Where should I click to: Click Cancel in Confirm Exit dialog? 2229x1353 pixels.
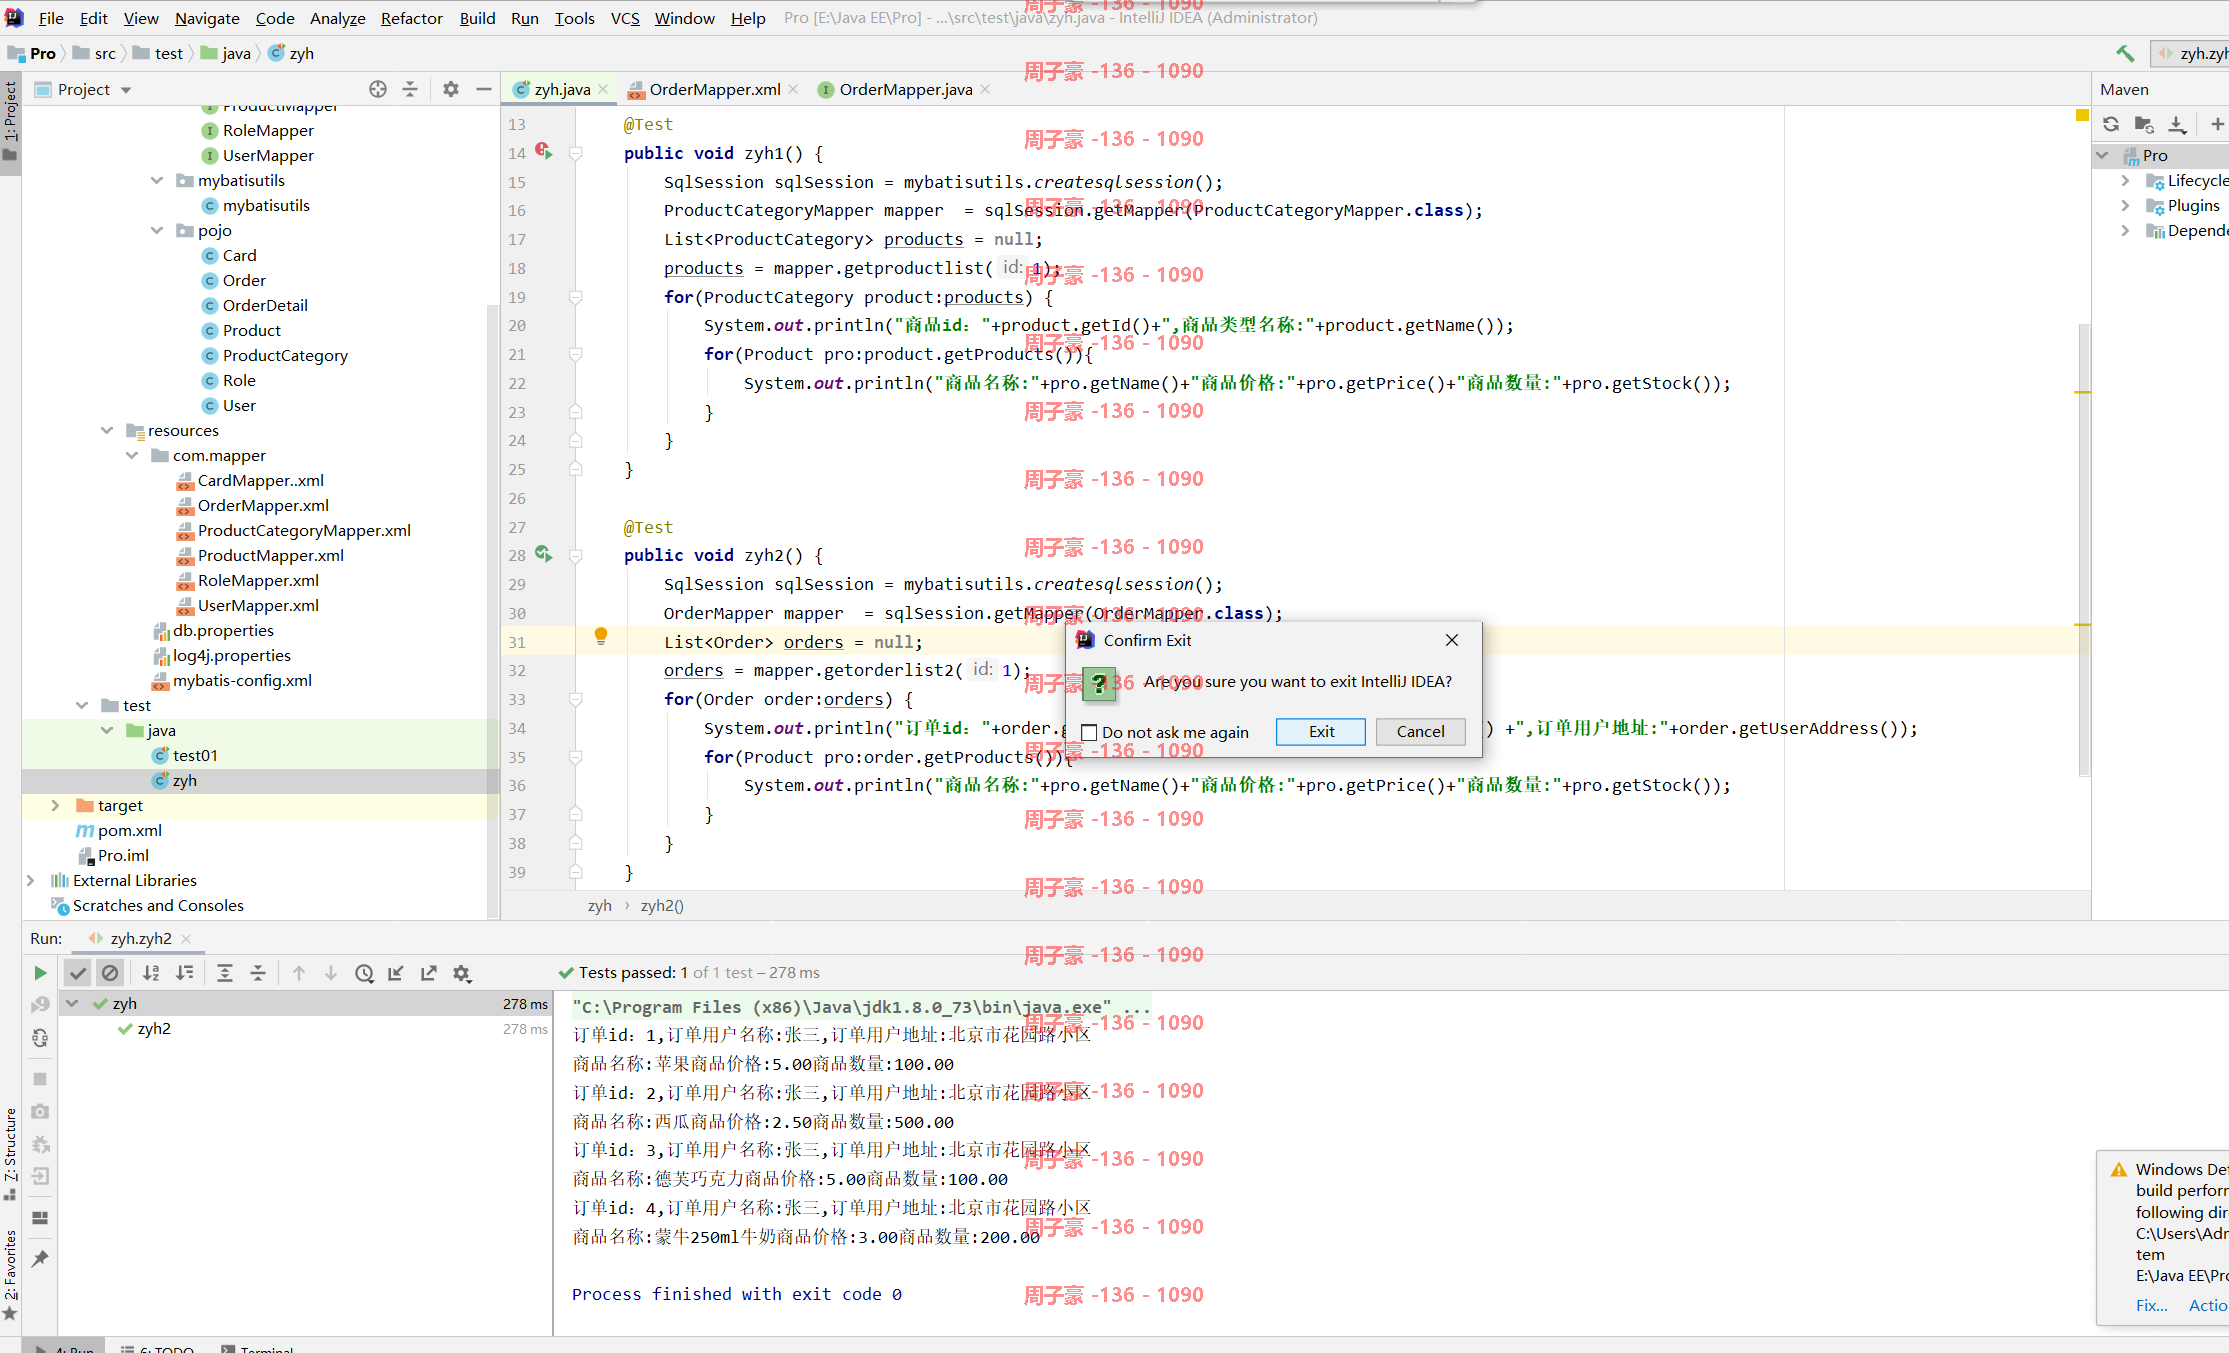[1420, 731]
